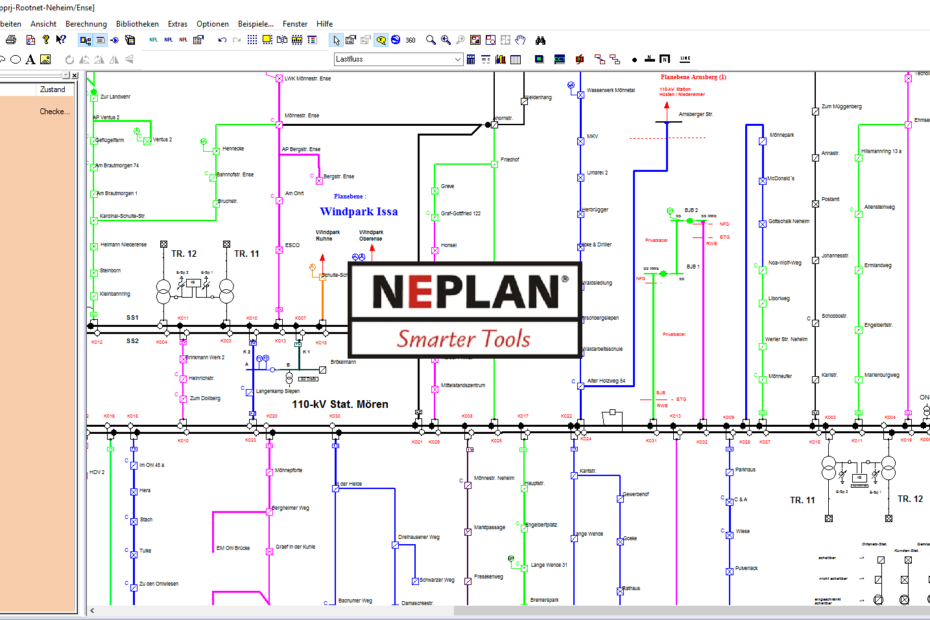The width and height of the screenshot is (930, 620).
Task: Click the Parkhaus label
Action: click(746, 469)
